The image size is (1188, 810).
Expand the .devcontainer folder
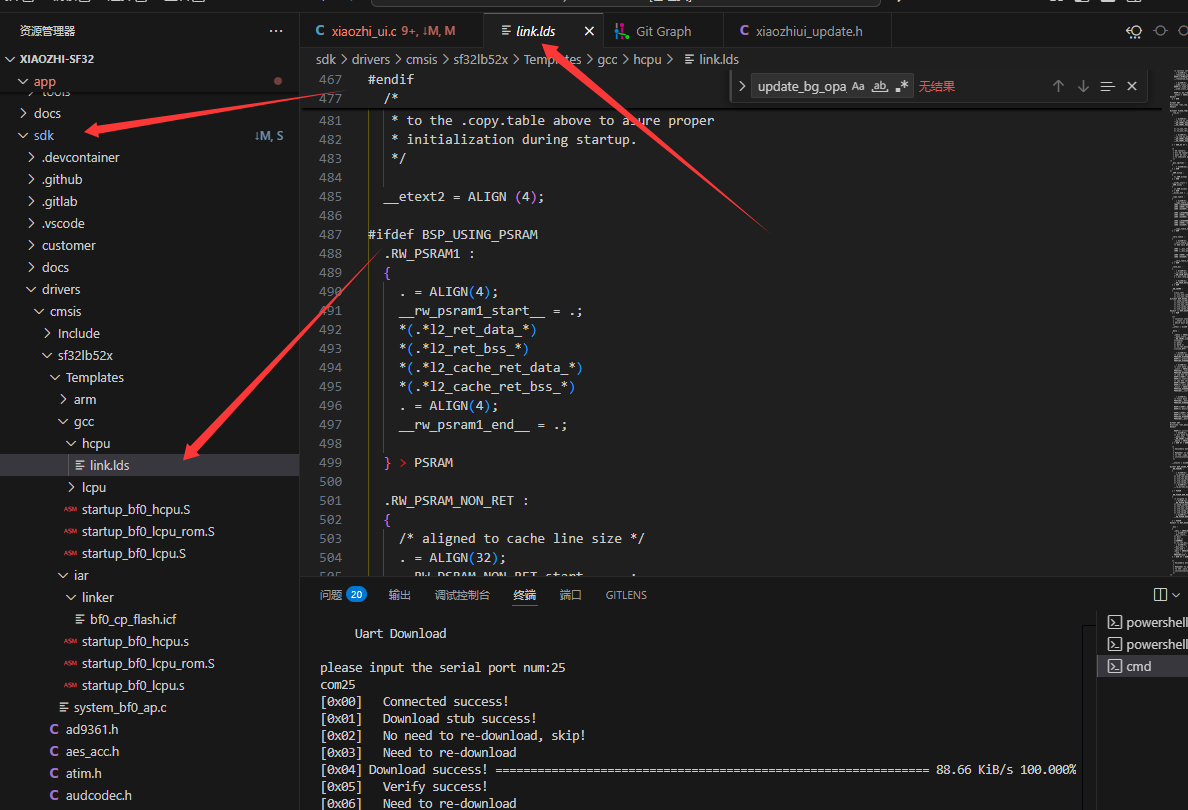click(31, 157)
